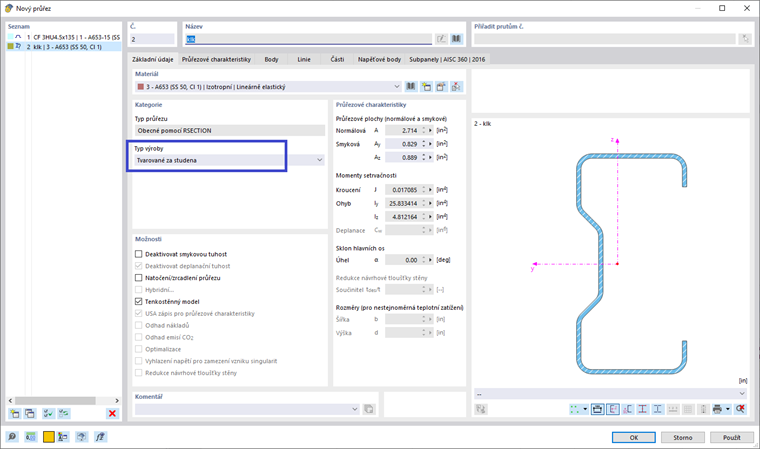Create new cross-section in the list toolbar
Screen dimensions: 760x449
(x=15, y=414)
